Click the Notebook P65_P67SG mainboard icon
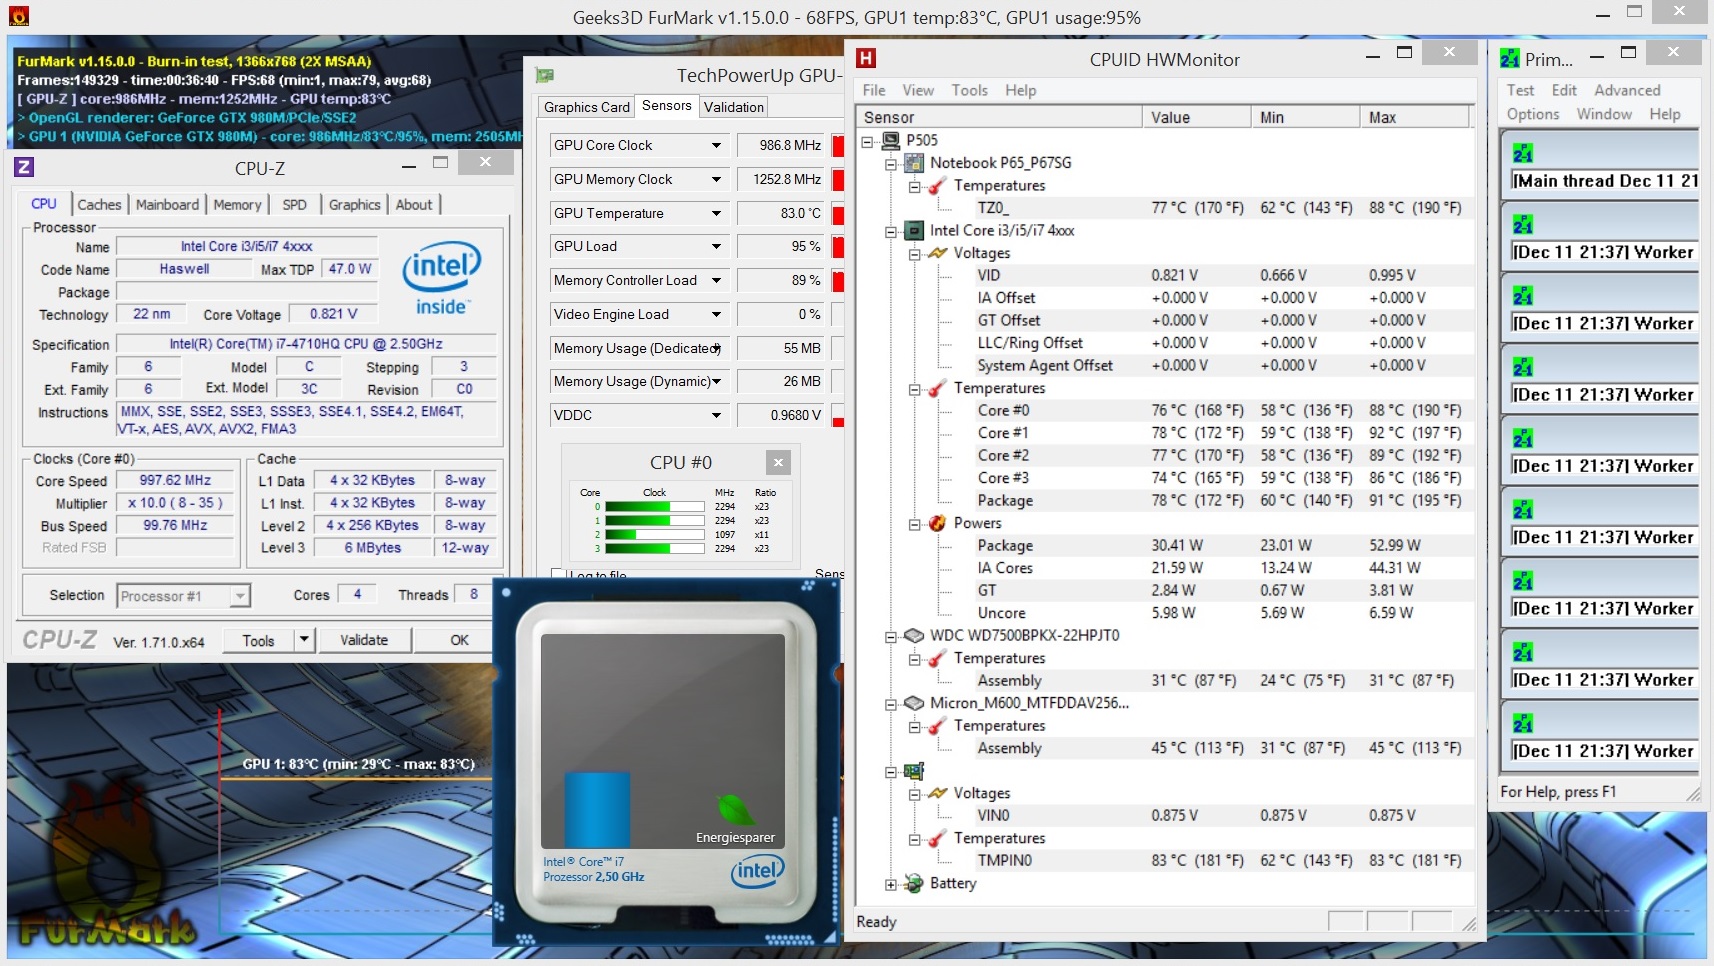1714x966 pixels. pos(913,162)
